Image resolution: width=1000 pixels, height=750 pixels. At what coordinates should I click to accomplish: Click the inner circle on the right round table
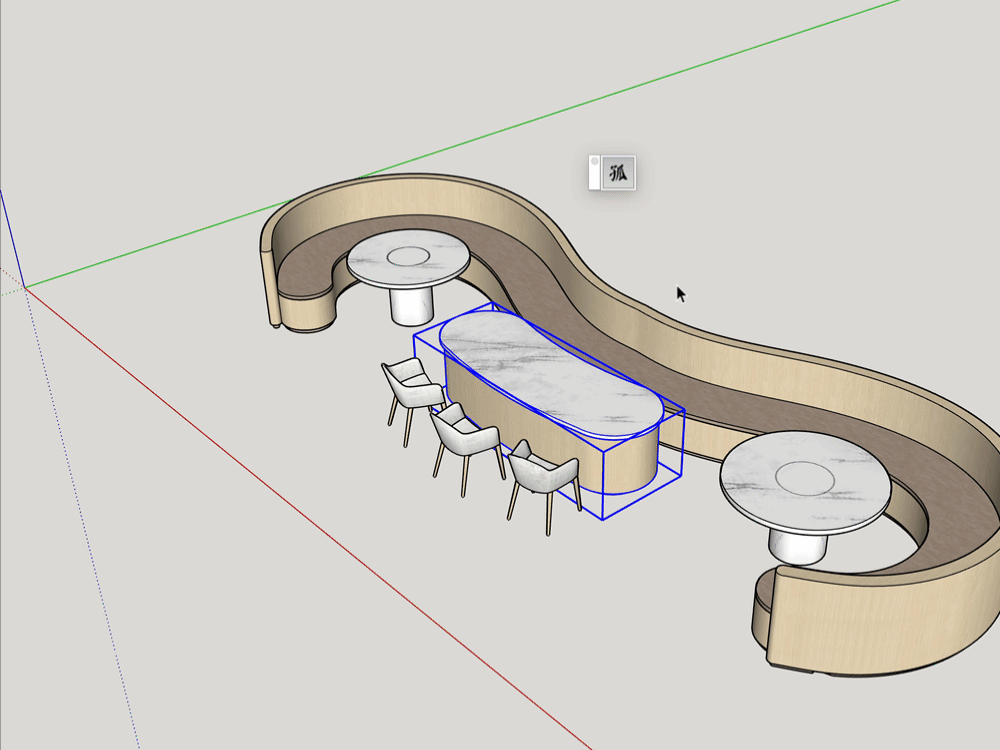(x=804, y=477)
